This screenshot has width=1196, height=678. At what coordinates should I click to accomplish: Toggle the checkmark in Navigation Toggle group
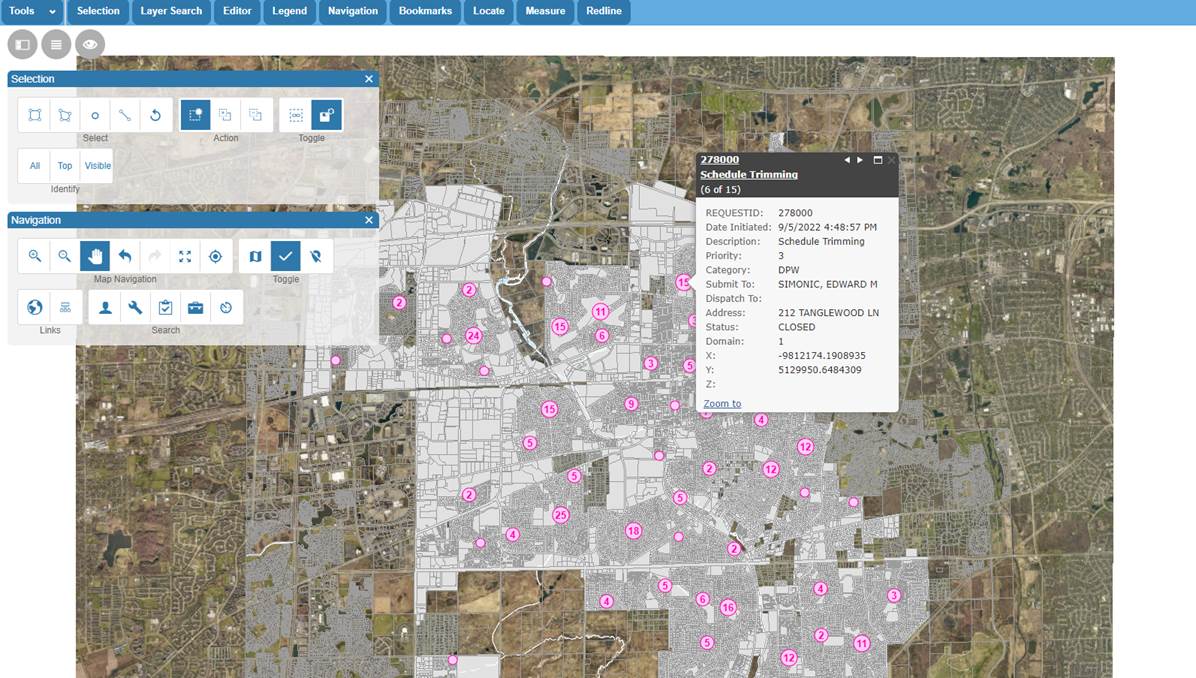point(286,256)
